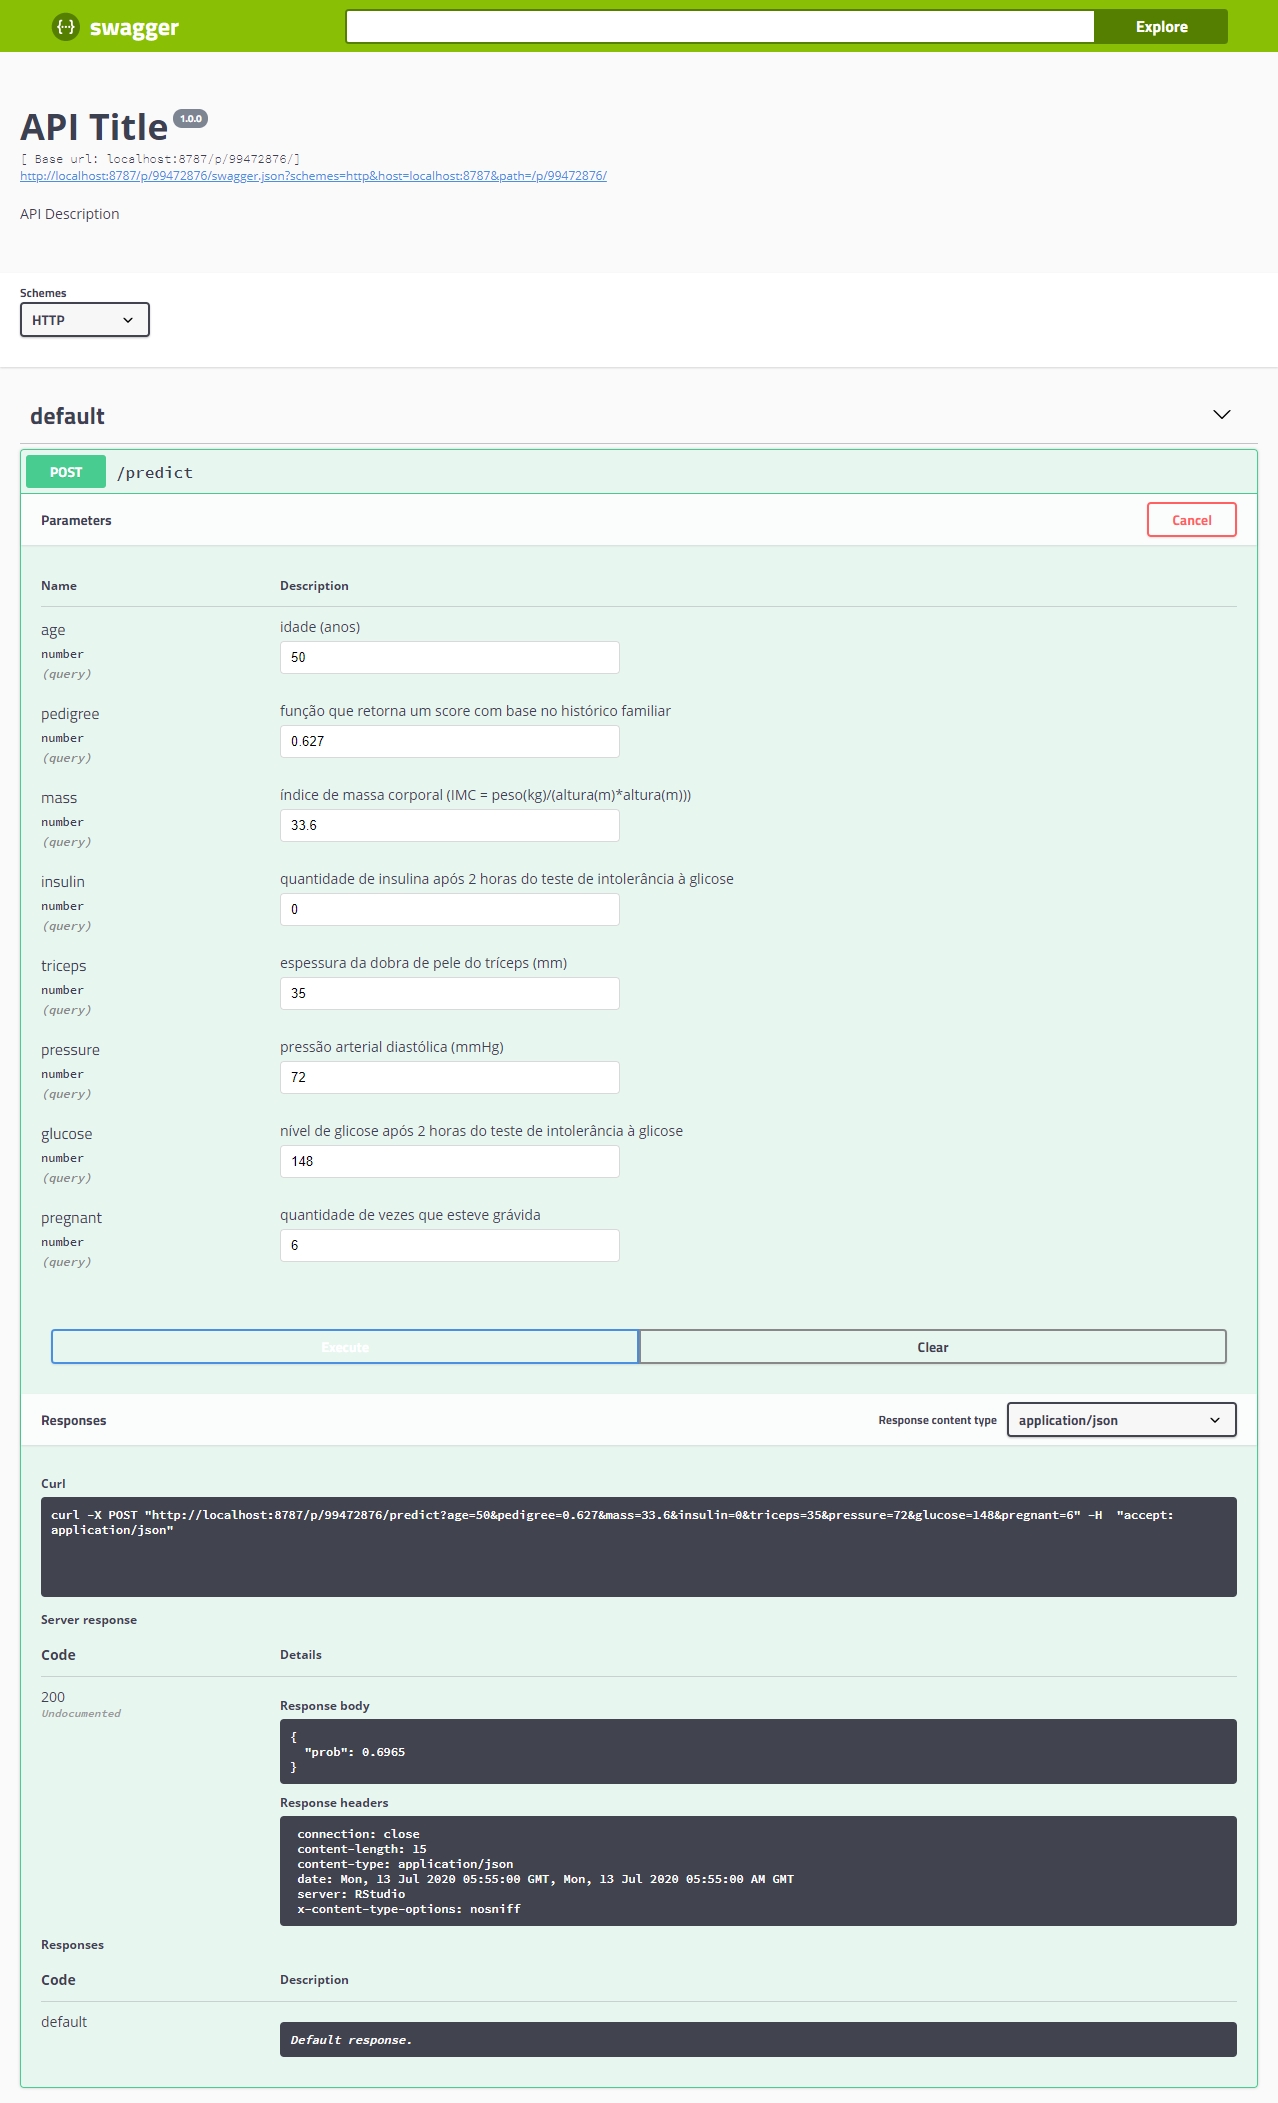The width and height of the screenshot is (1278, 2103).
Task: Click the top URL input bar
Action: pyautogui.click(x=719, y=27)
